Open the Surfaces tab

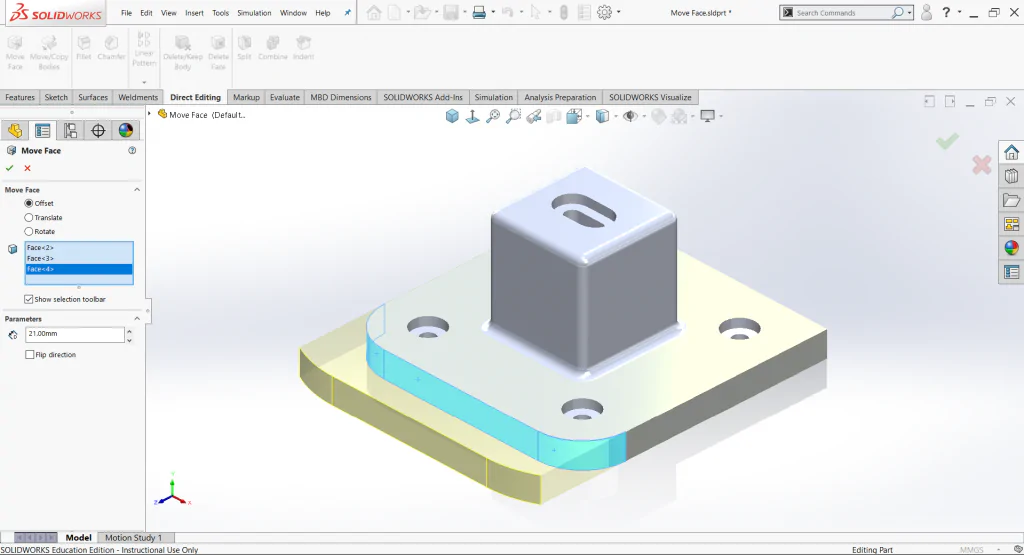(93, 97)
